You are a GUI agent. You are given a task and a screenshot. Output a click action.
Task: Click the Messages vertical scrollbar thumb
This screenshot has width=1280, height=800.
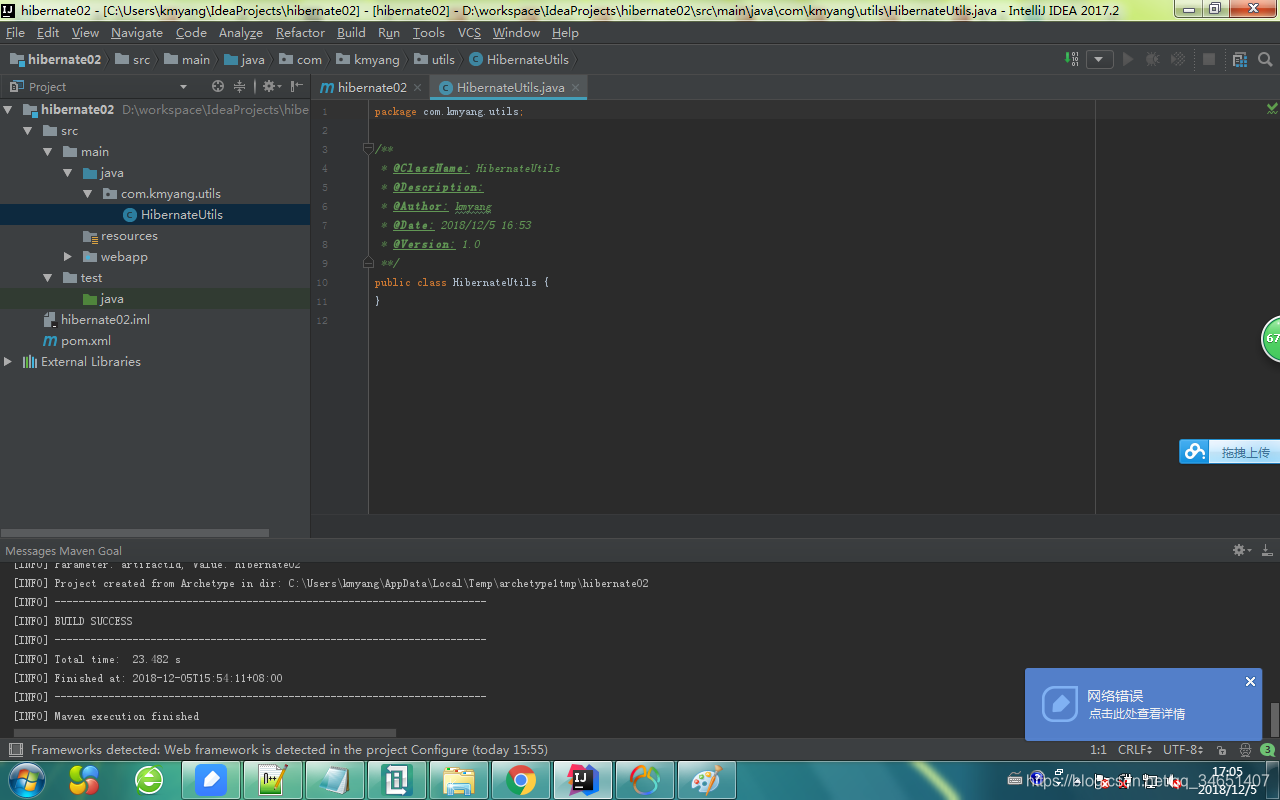[1274, 719]
